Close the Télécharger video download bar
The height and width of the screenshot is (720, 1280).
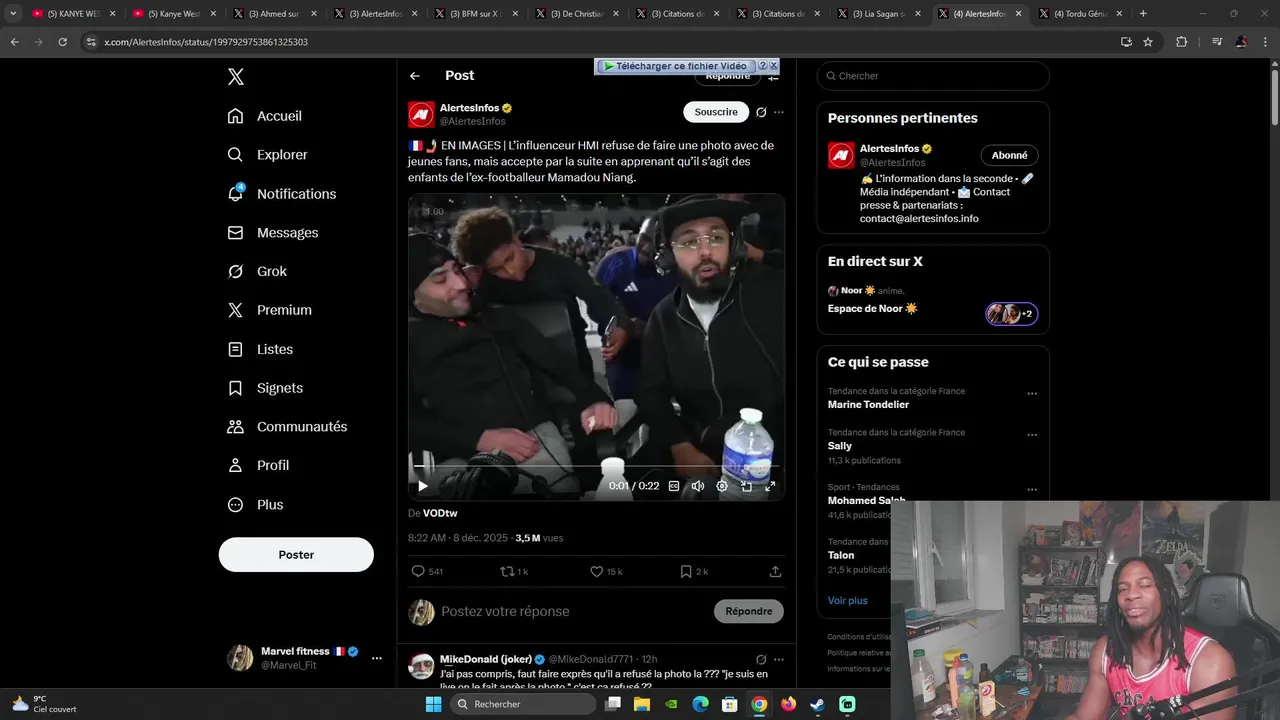773,65
